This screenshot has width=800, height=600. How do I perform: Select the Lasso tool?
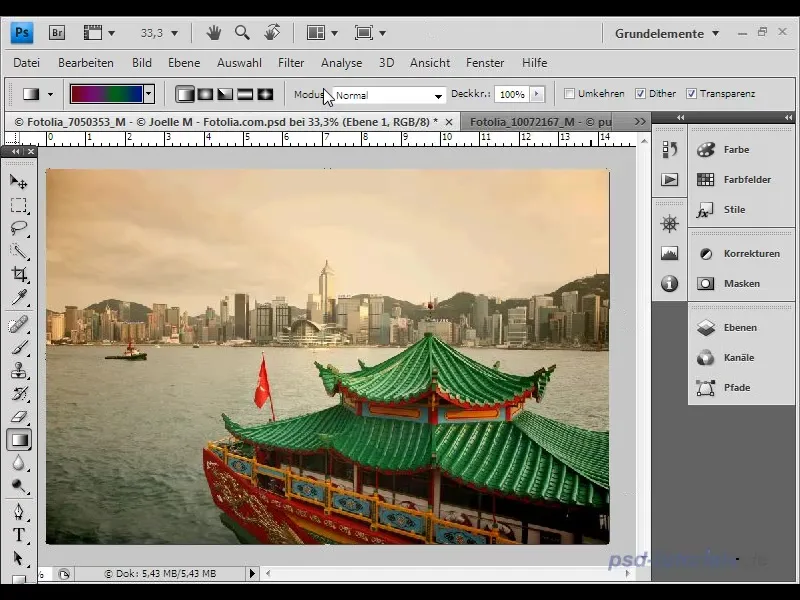[19, 228]
